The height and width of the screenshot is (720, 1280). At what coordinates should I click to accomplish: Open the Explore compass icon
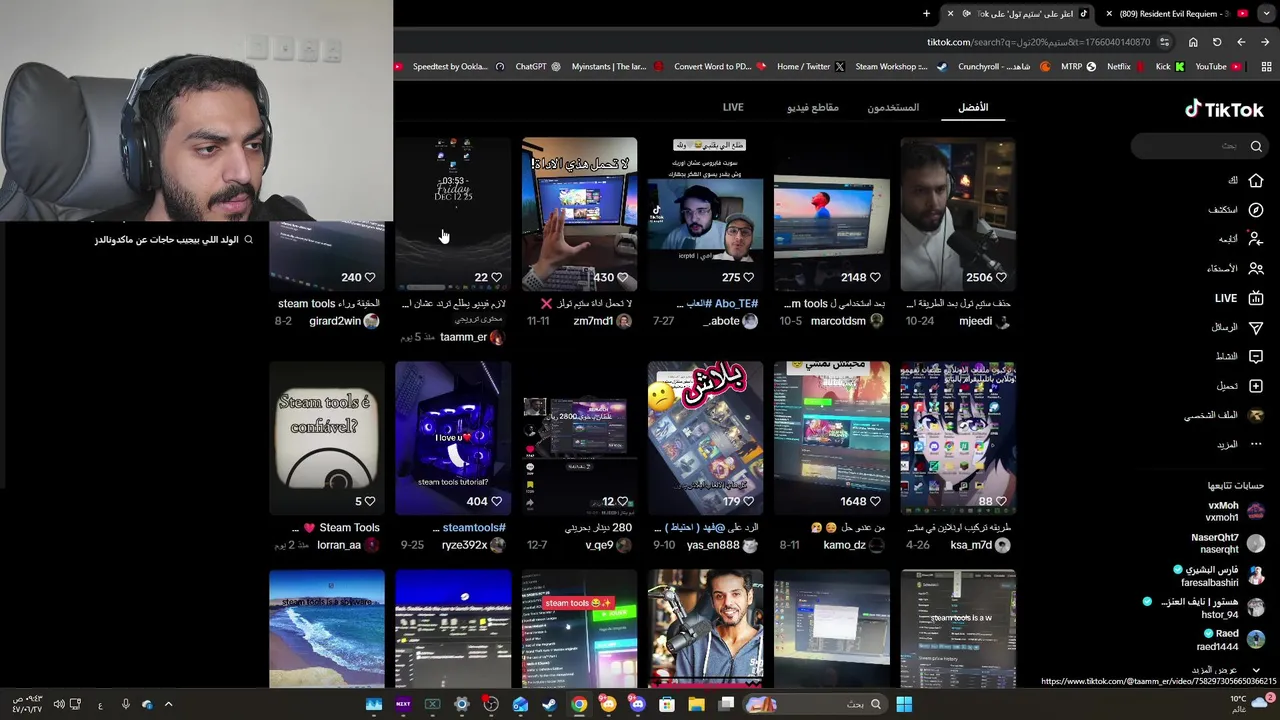point(1256,210)
